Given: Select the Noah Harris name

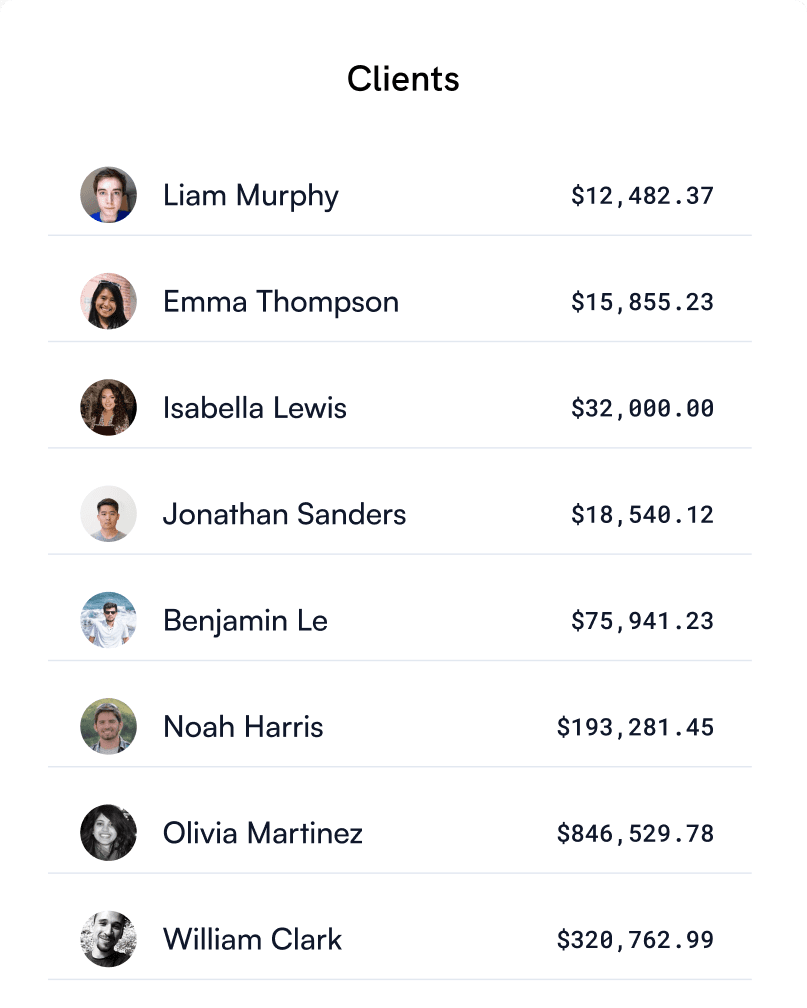Looking at the screenshot, I should coord(243,726).
